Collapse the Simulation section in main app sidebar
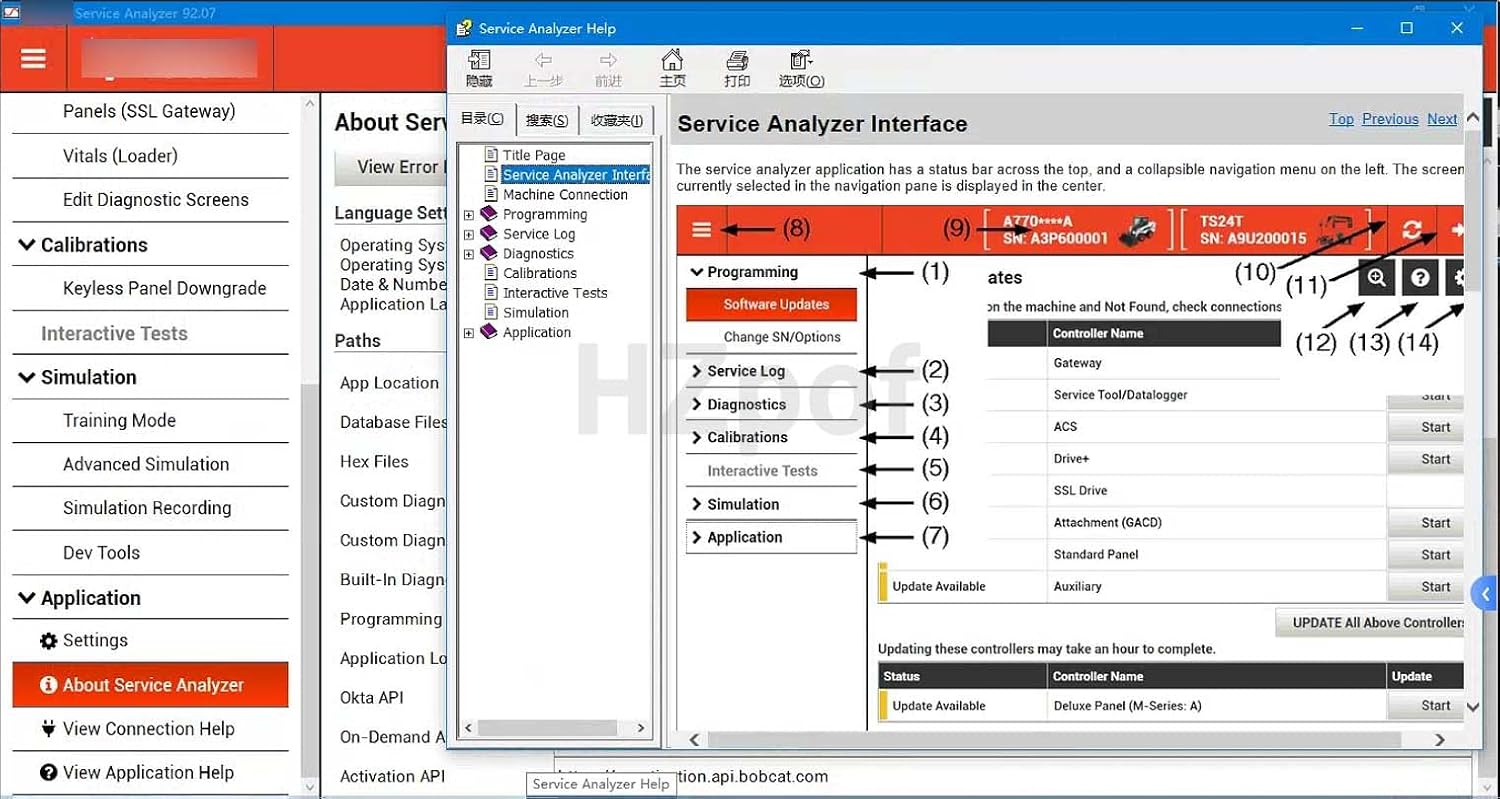This screenshot has height=799, width=1500. tap(27, 378)
